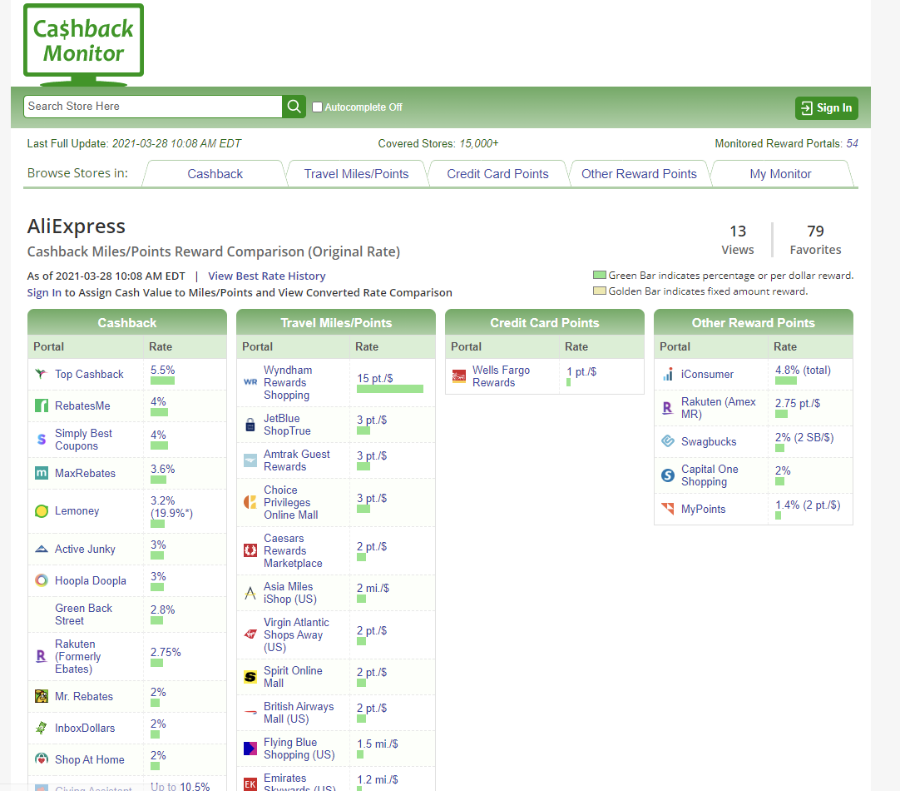Viewport: 900px width, 791px height.
Task: Click the Cashback Monitor logo
Action: (84, 44)
